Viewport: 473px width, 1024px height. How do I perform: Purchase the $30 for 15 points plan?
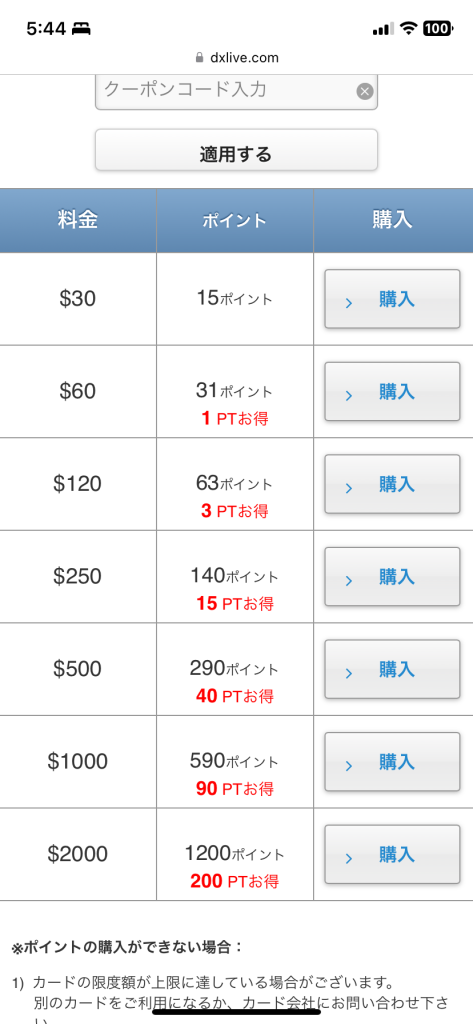(x=393, y=299)
